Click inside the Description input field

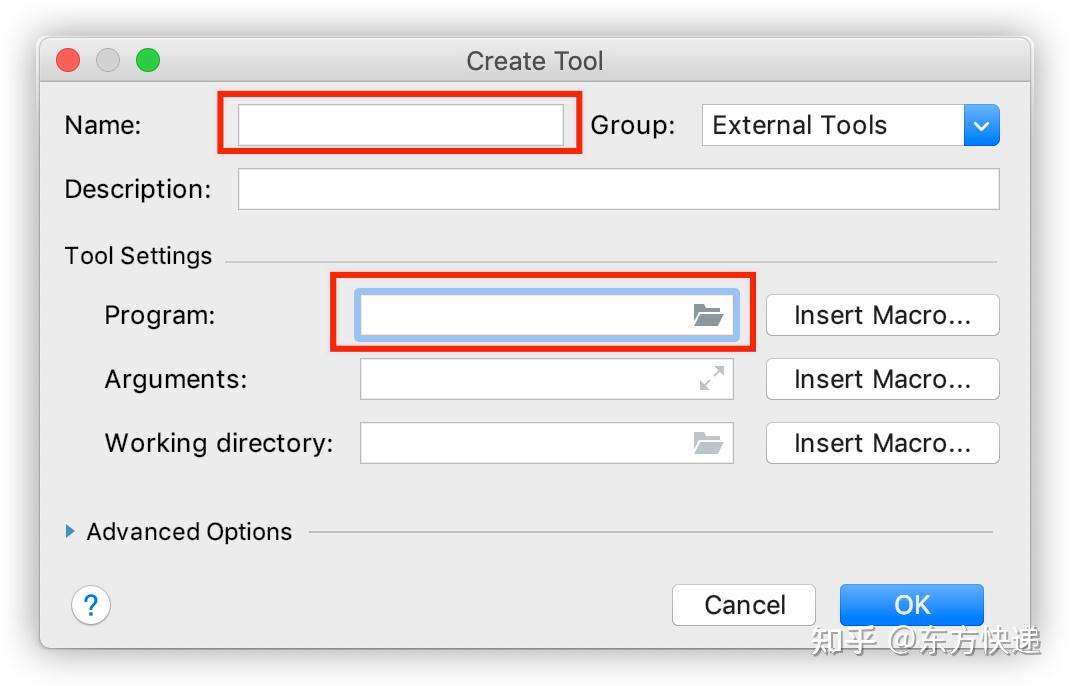[618, 189]
